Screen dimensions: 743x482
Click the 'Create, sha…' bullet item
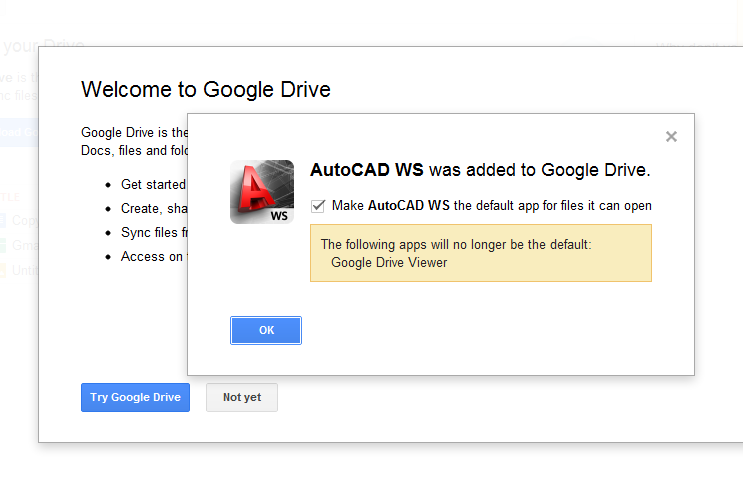[x=153, y=208]
